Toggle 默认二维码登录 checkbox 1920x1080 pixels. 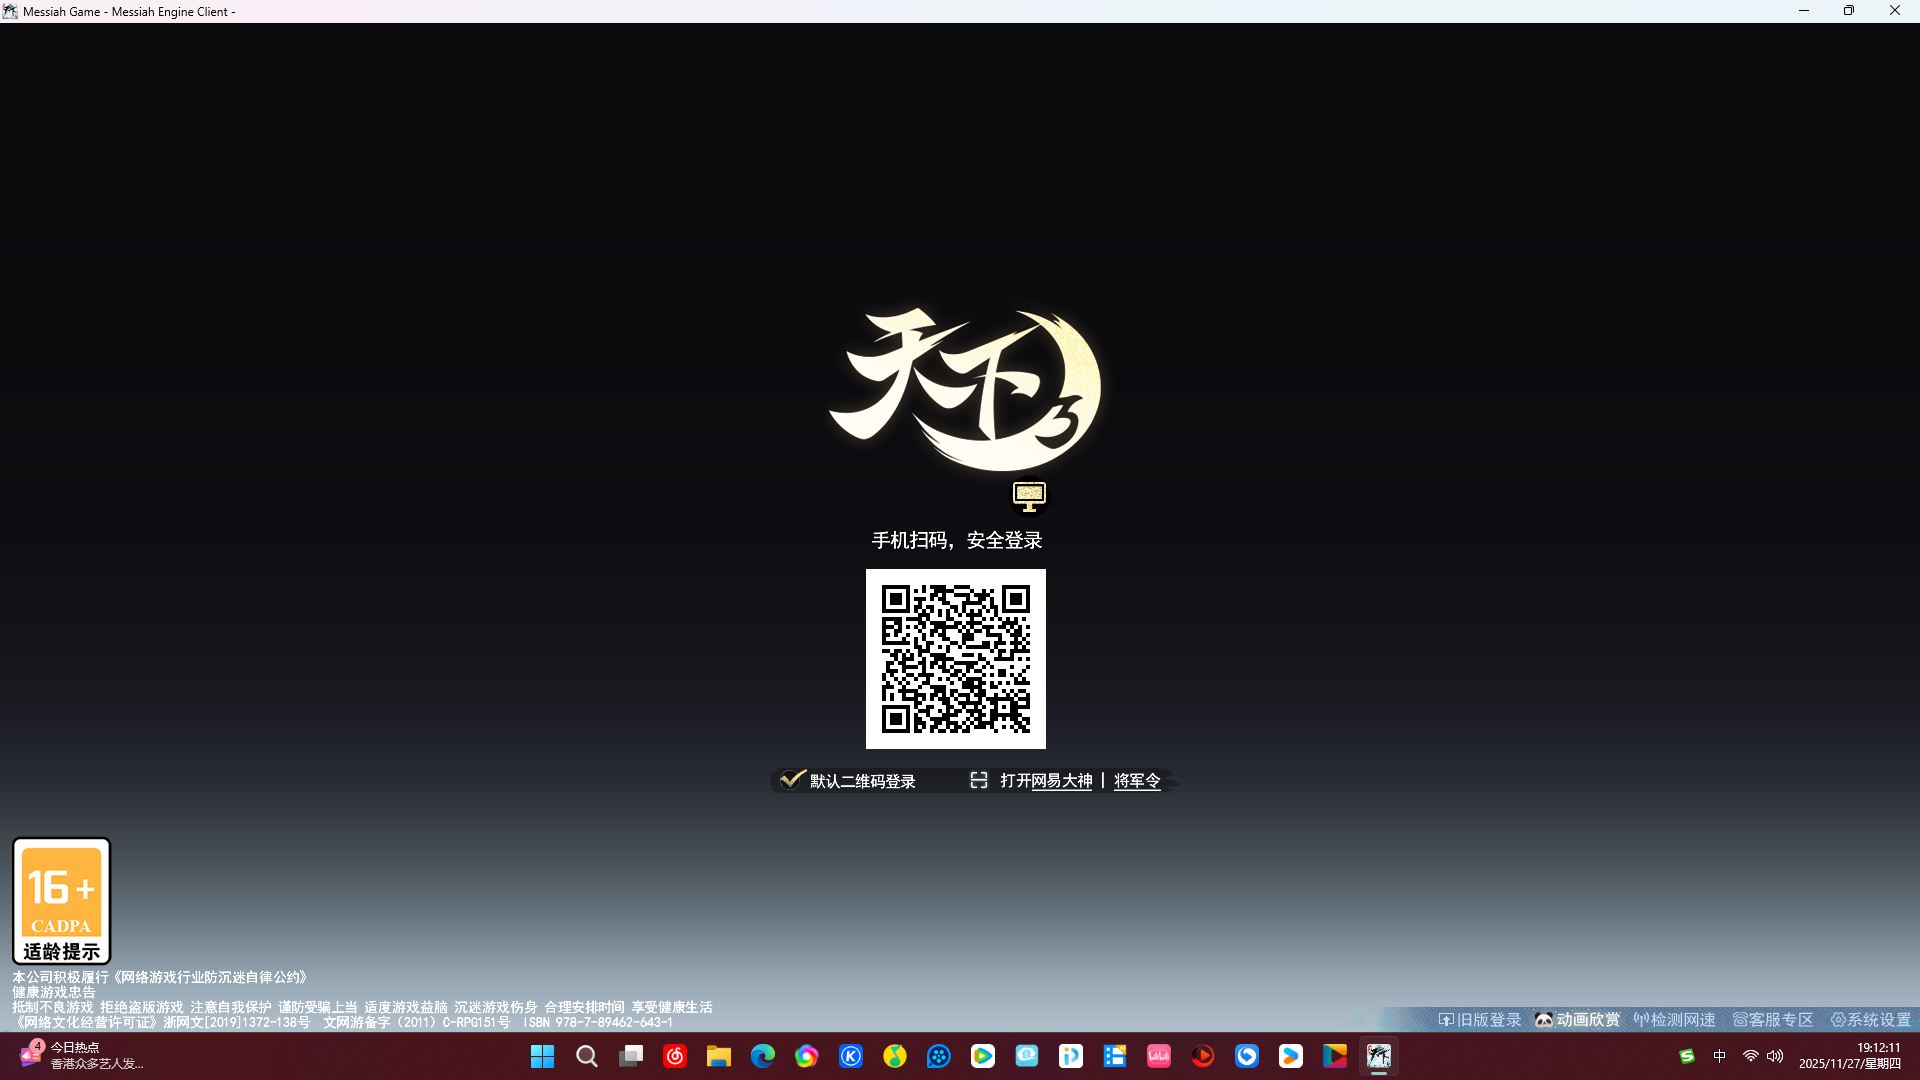(x=792, y=780)
